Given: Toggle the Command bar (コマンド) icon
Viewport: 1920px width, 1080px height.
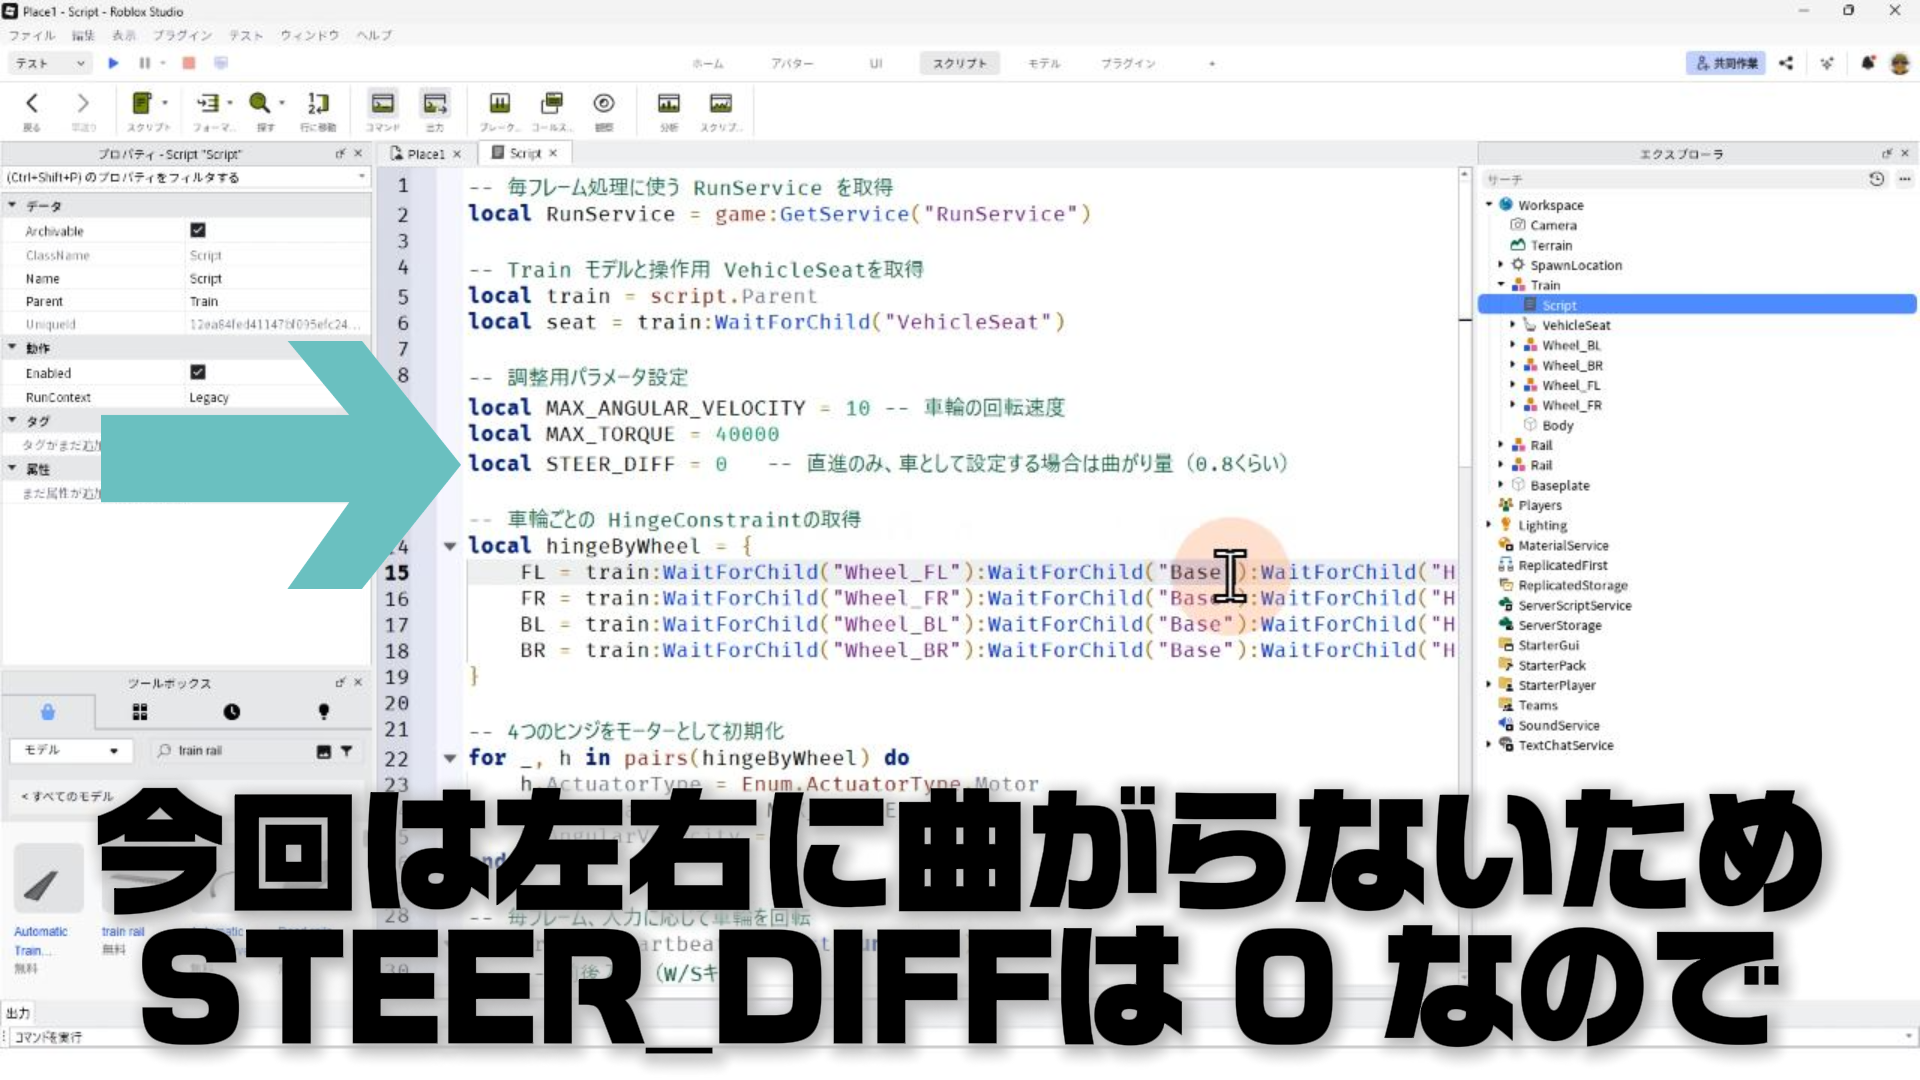Looking at the screenshot, I should (x=382, y=104).
